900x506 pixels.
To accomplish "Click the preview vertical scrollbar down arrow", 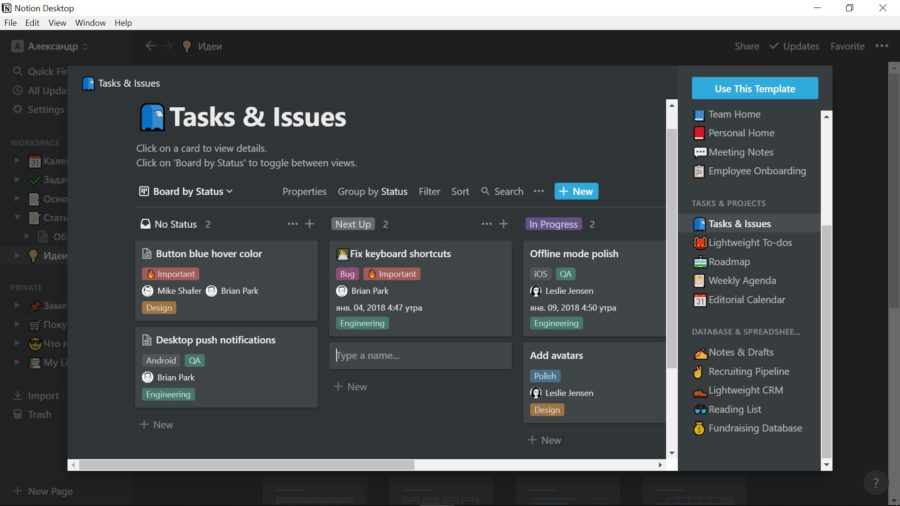I will click(x=672, y=453).
